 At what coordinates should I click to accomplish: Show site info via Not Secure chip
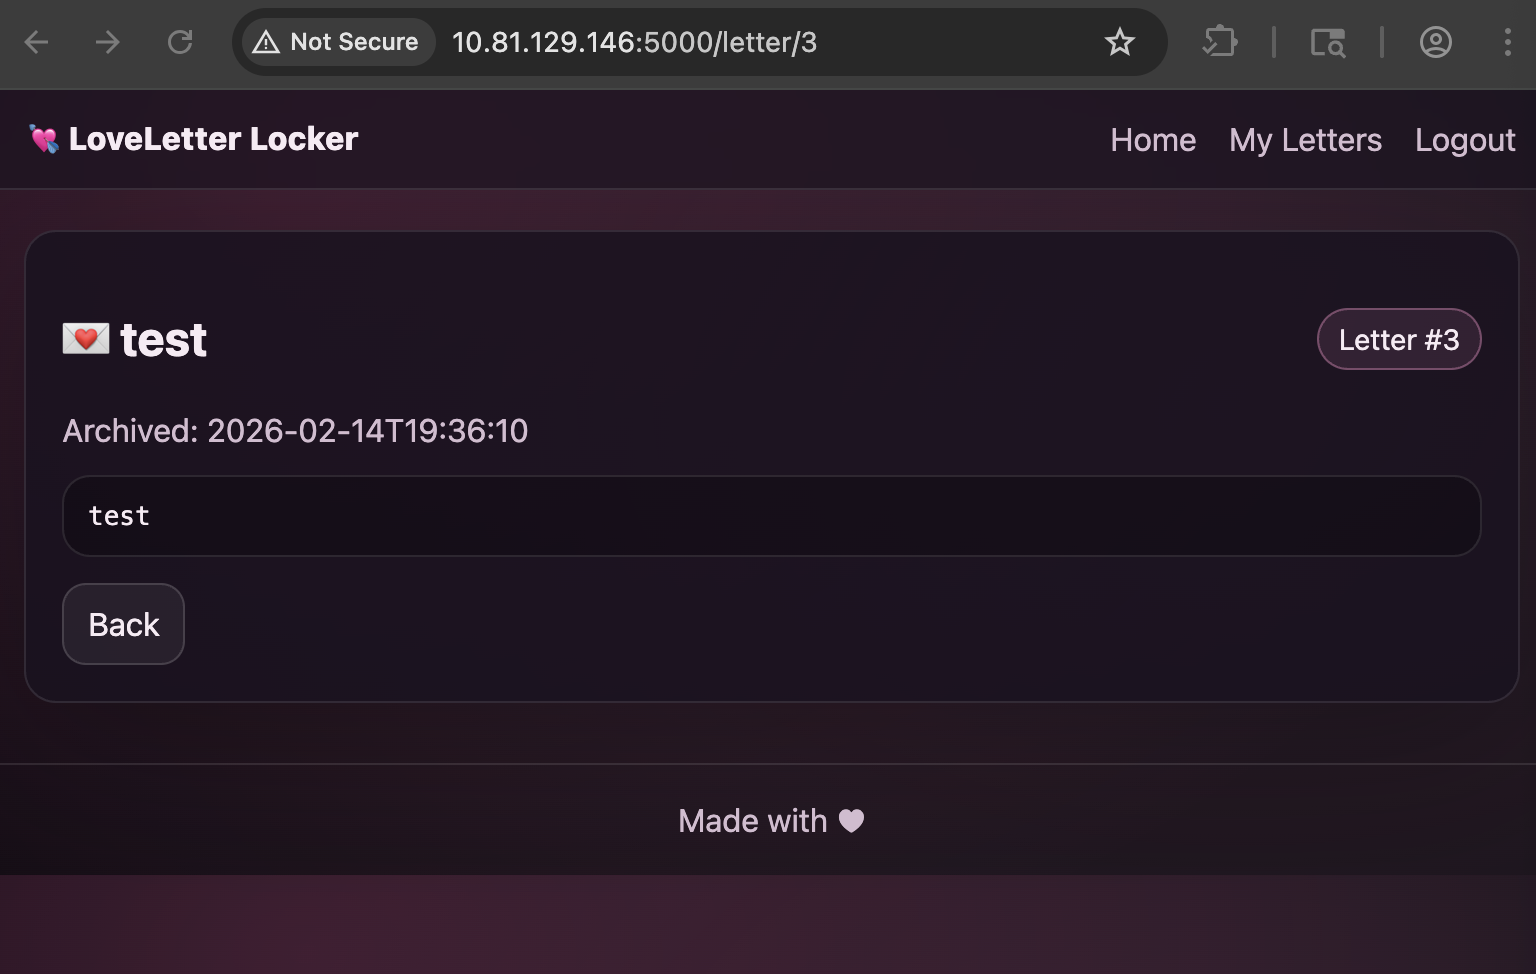click(337, 42)
